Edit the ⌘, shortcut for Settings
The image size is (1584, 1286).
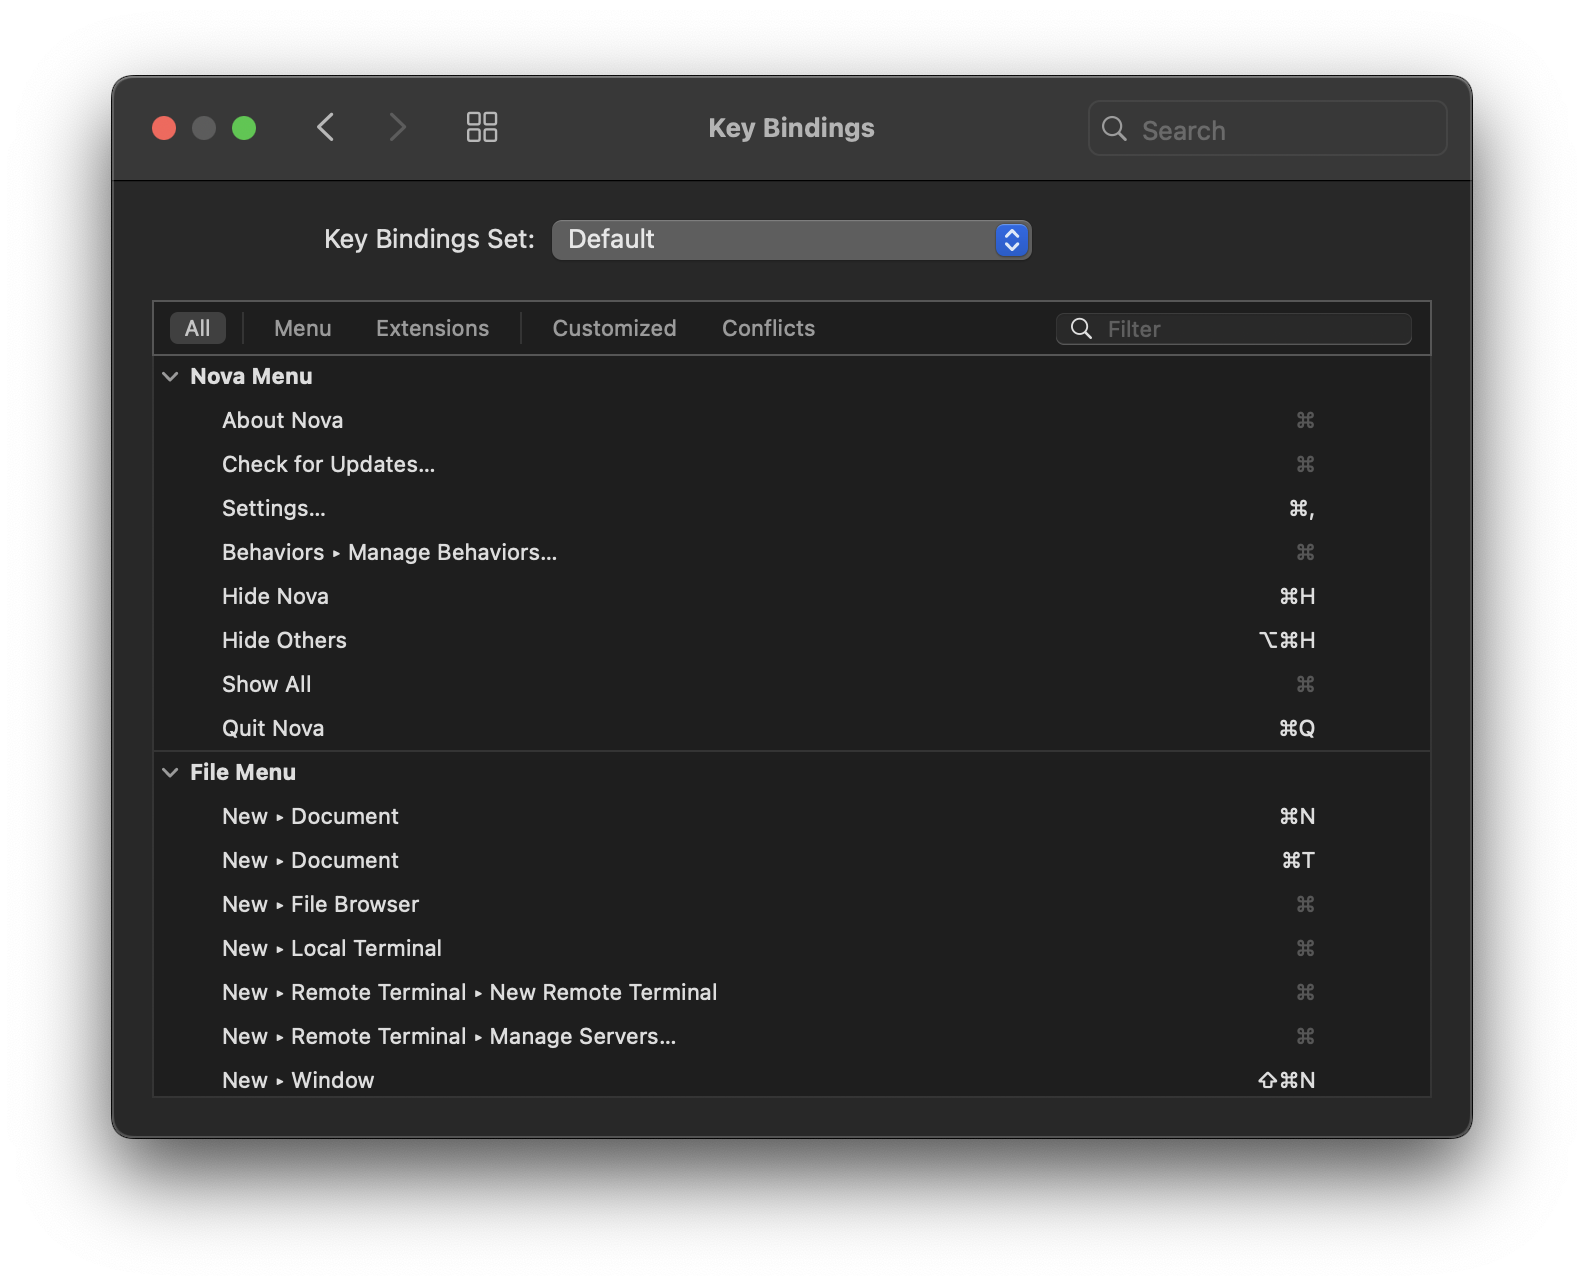point(1301,509)
